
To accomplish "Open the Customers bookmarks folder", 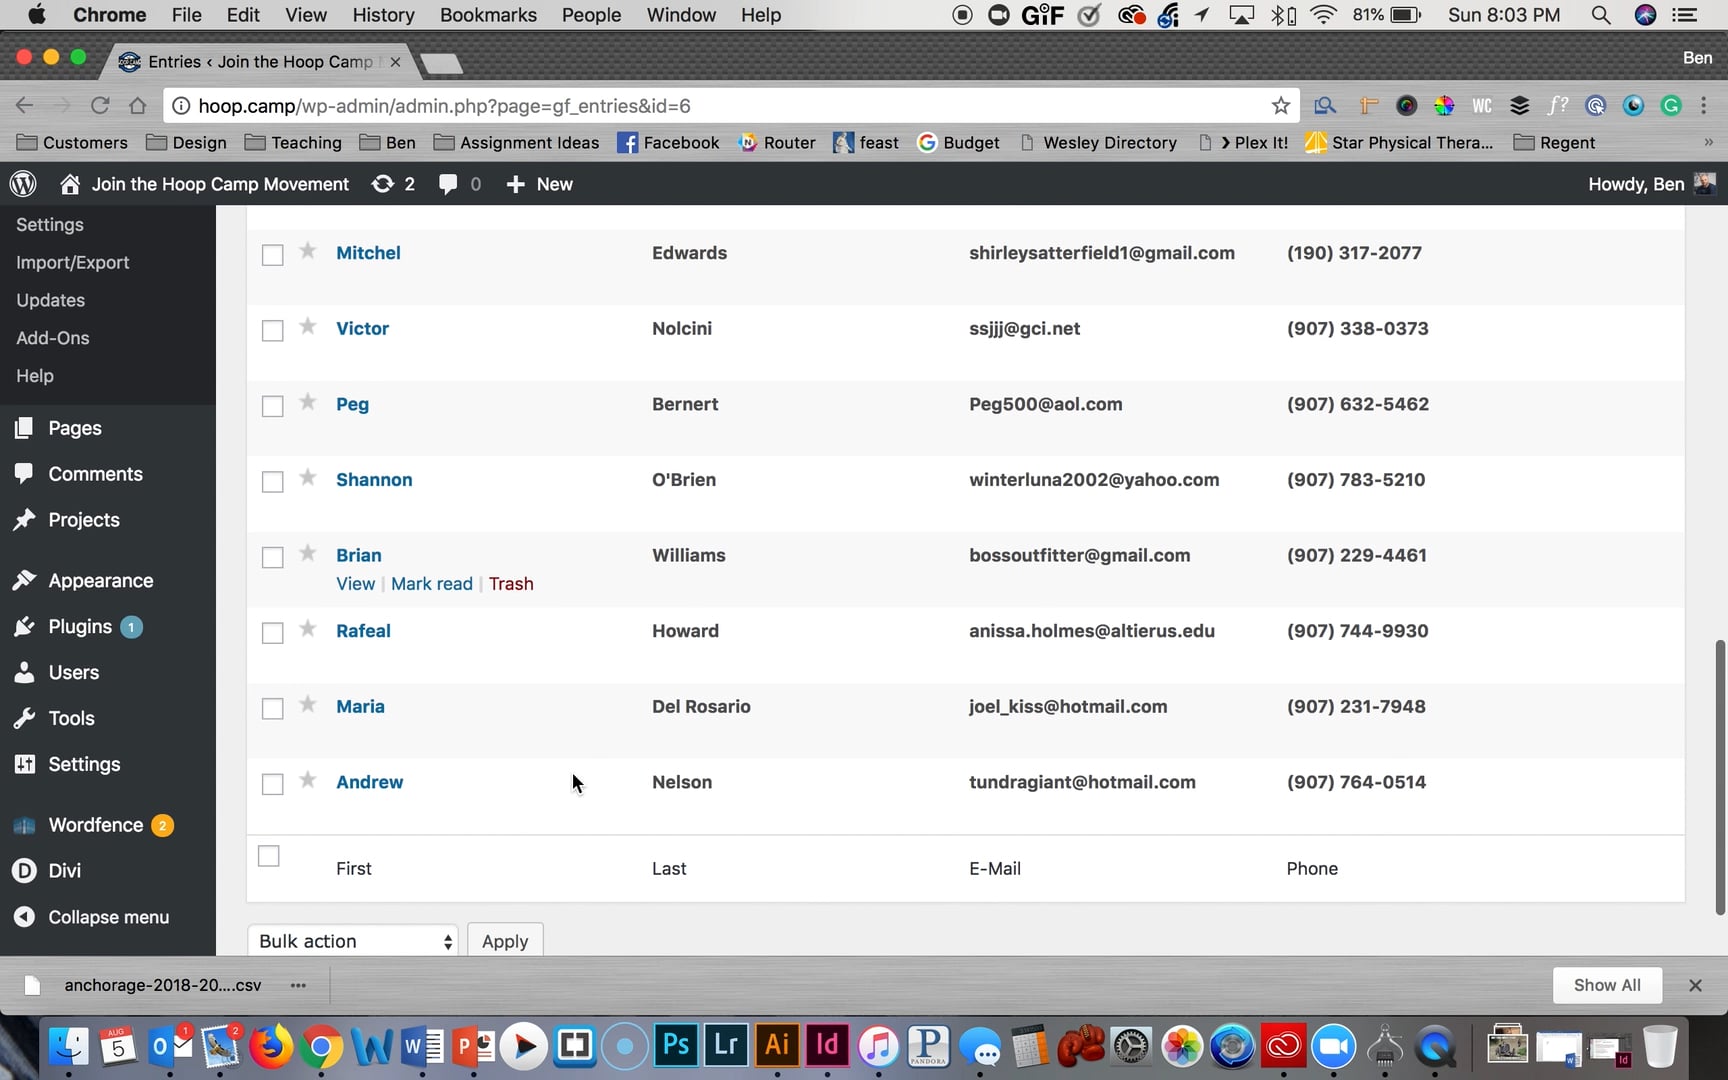I will coord(72,143).
